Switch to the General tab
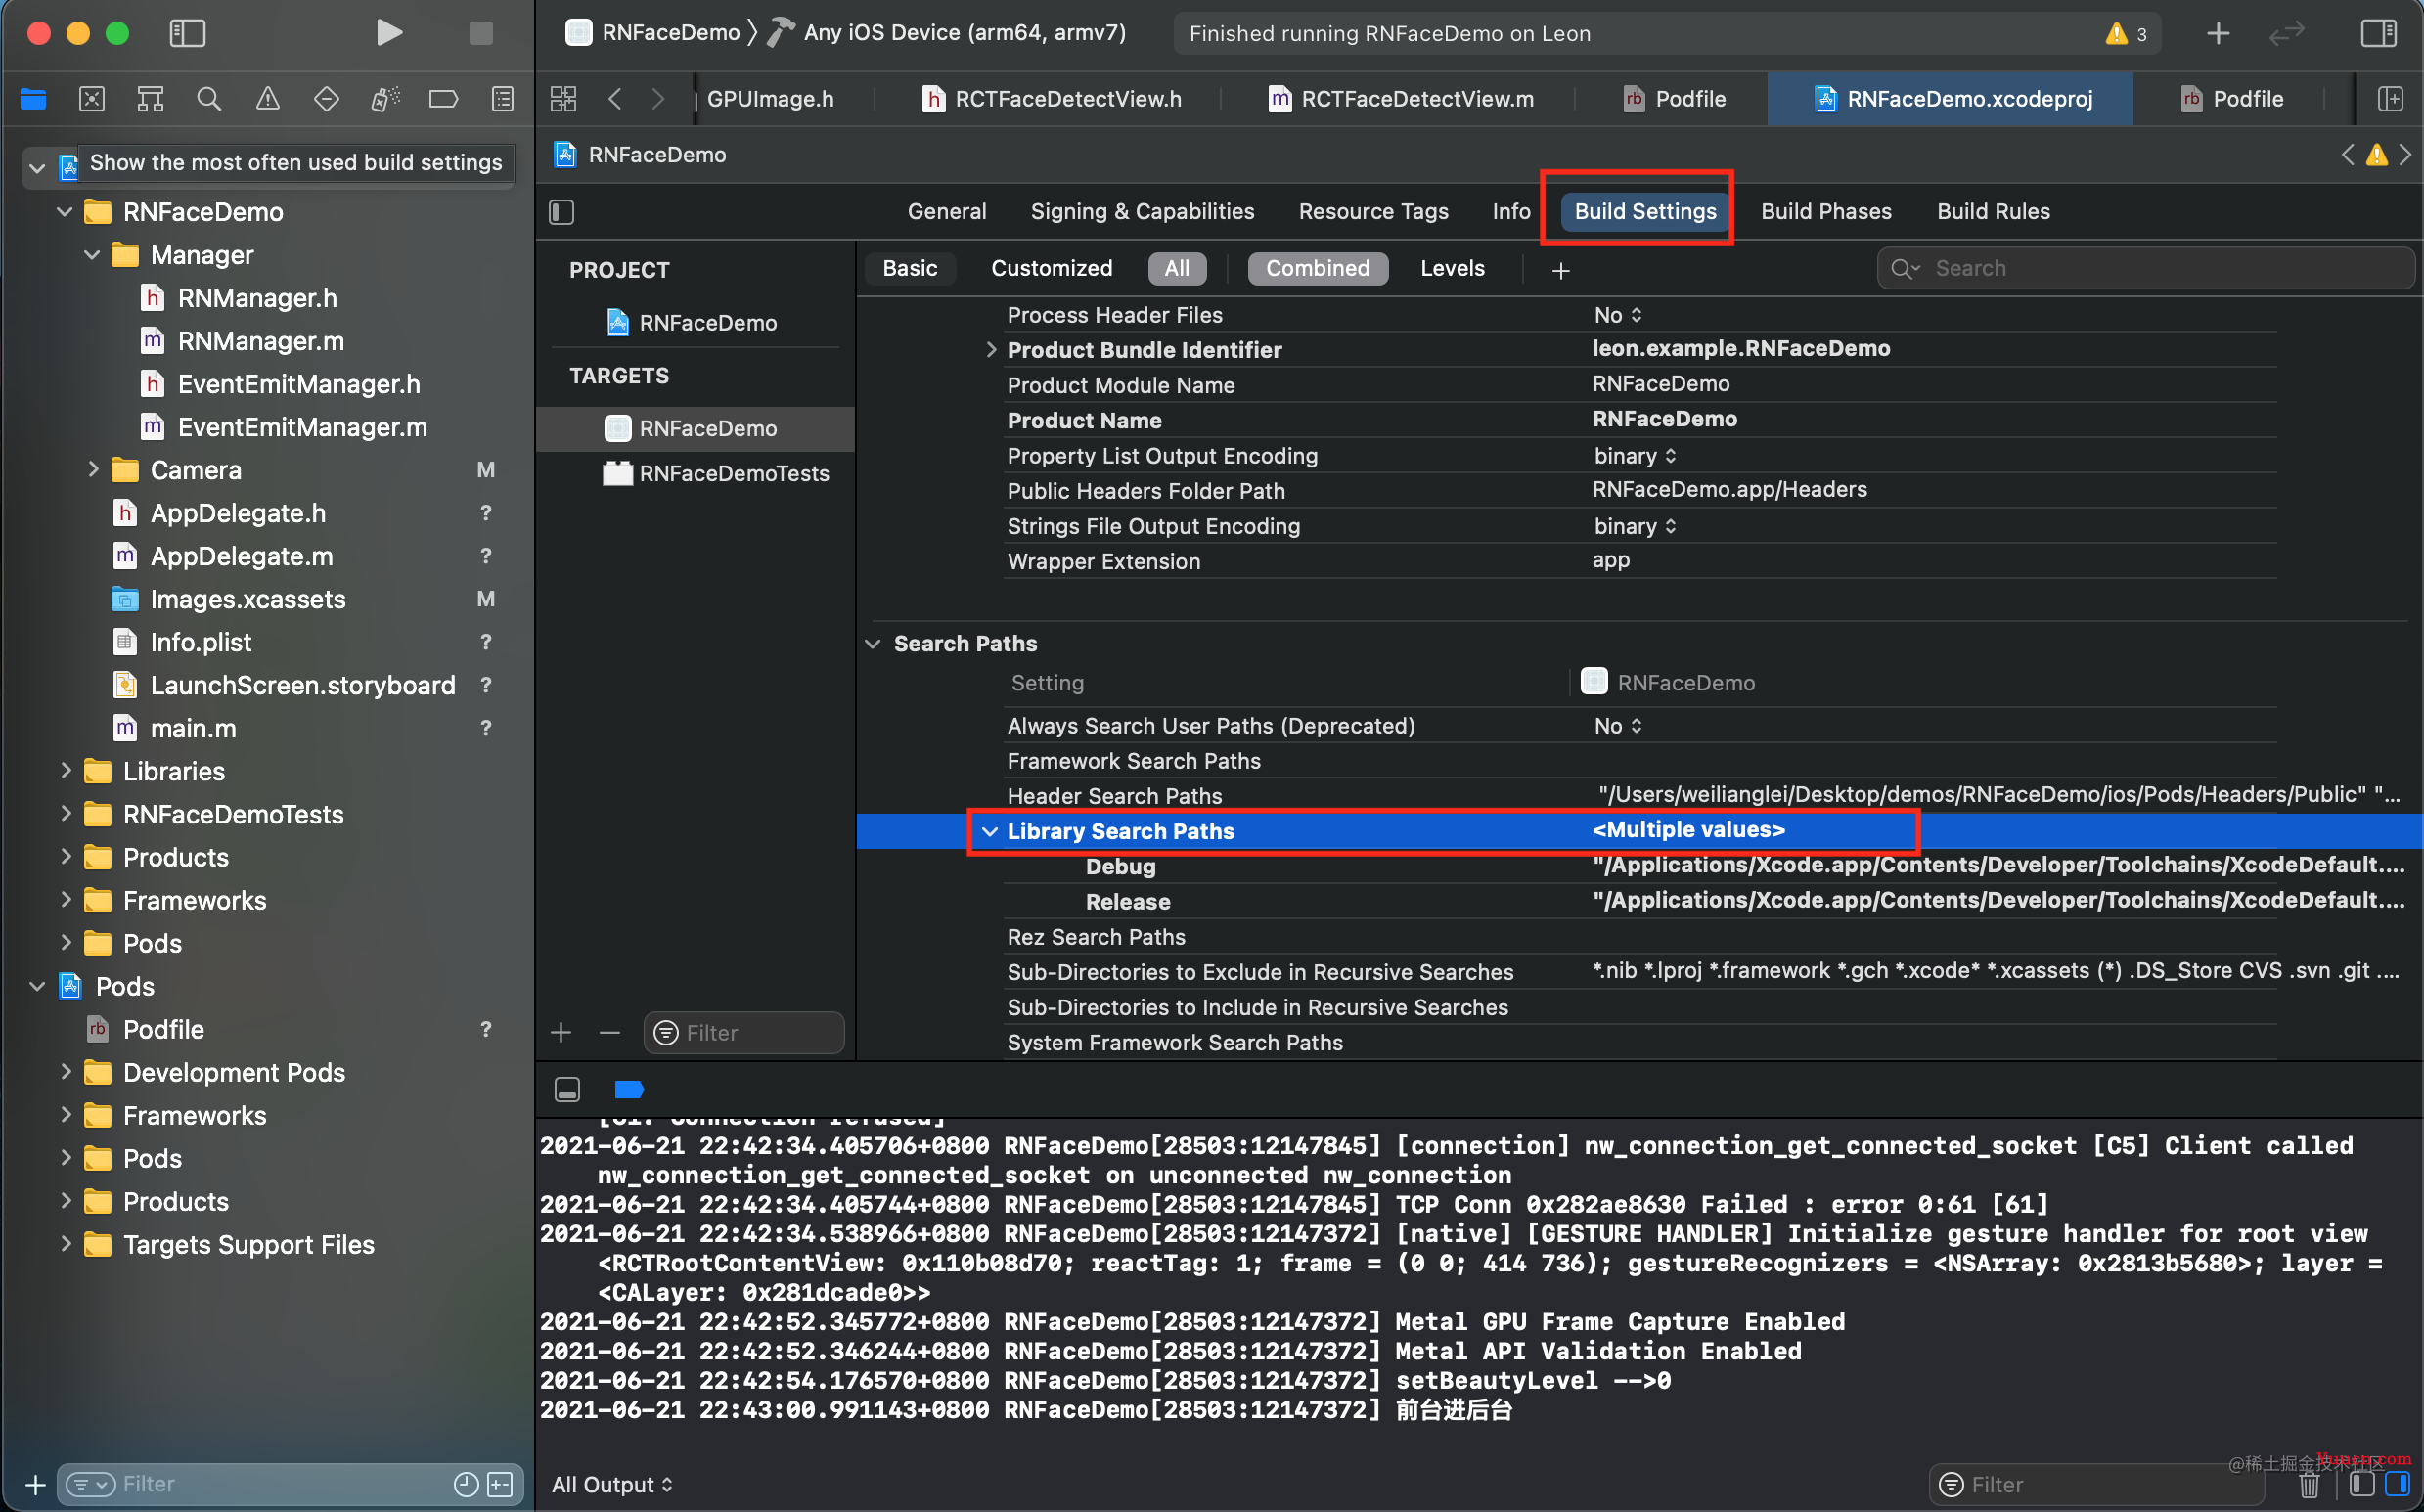Viewport: 2424px width, 1512px height. (946, 212)
